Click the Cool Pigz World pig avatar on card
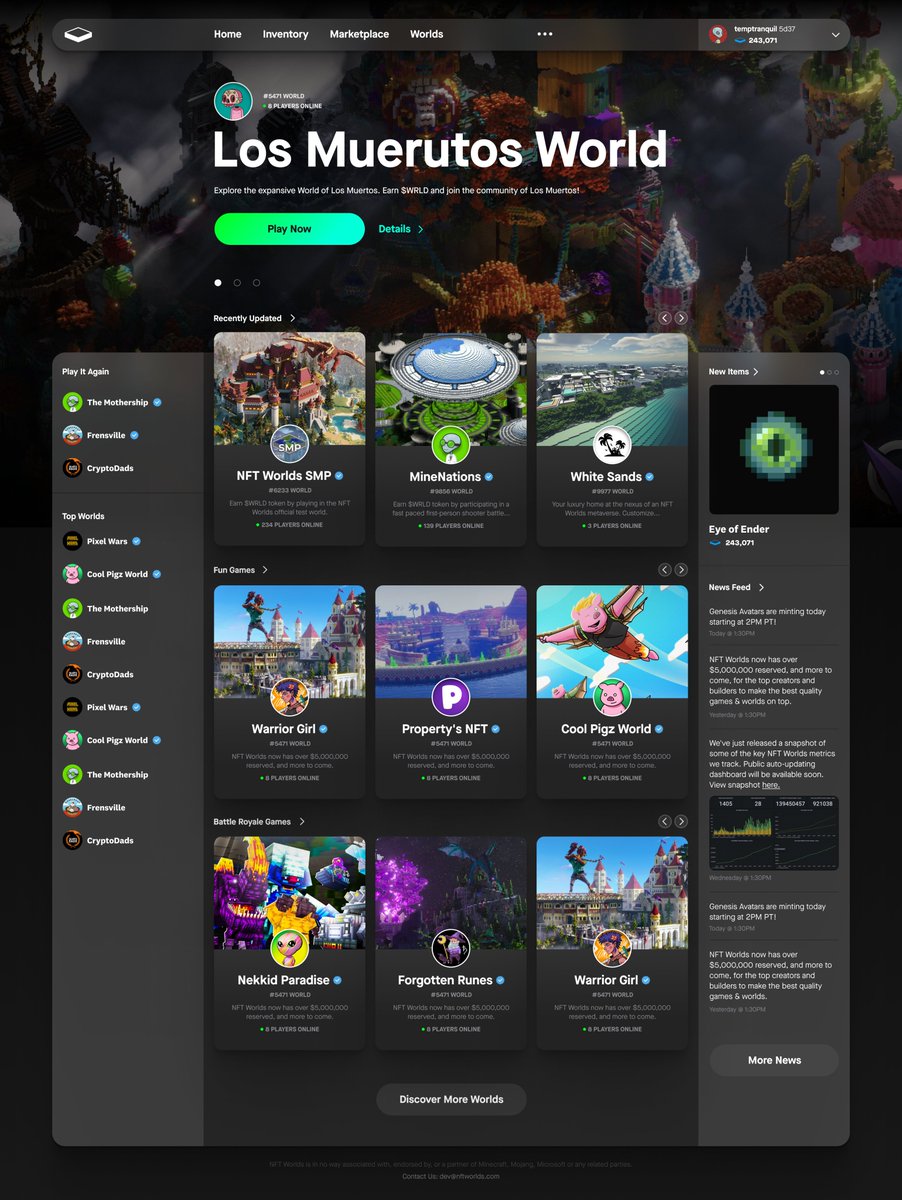 point(612,696)
